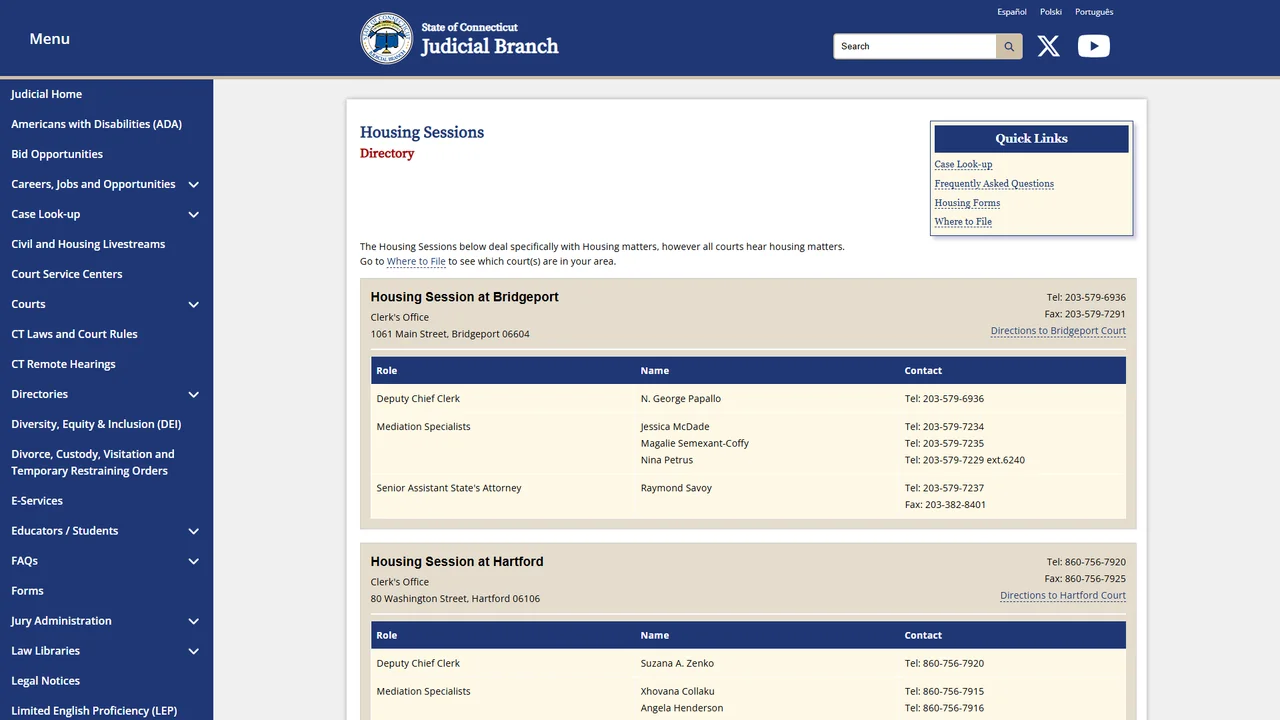Open Frequently Asked Questions quick link
This screenshot has height=720, width=1280.
994,183
